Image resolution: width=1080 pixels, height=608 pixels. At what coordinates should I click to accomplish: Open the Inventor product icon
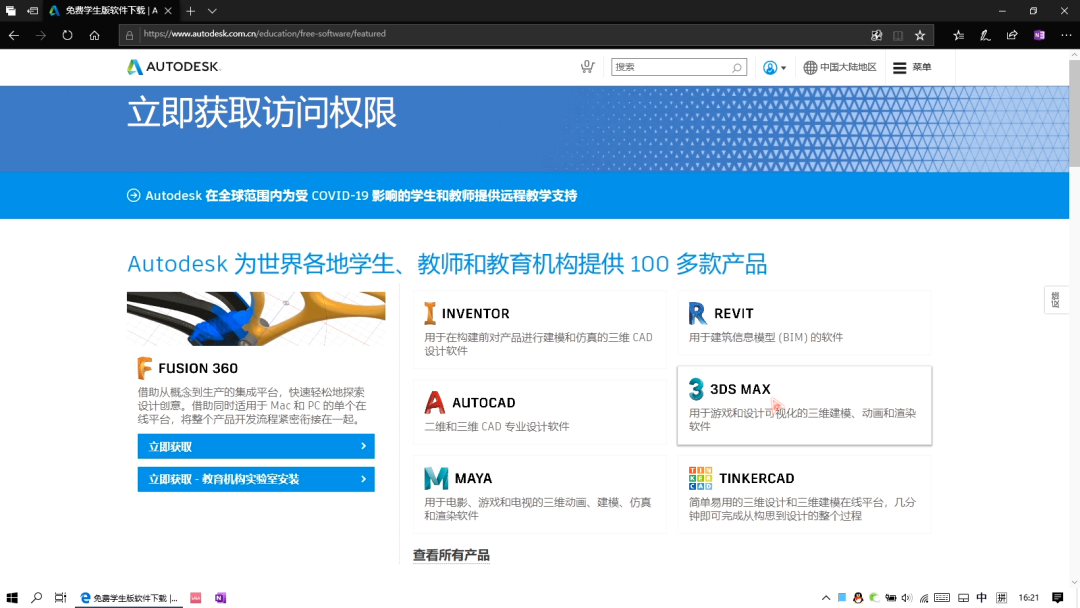430,313
